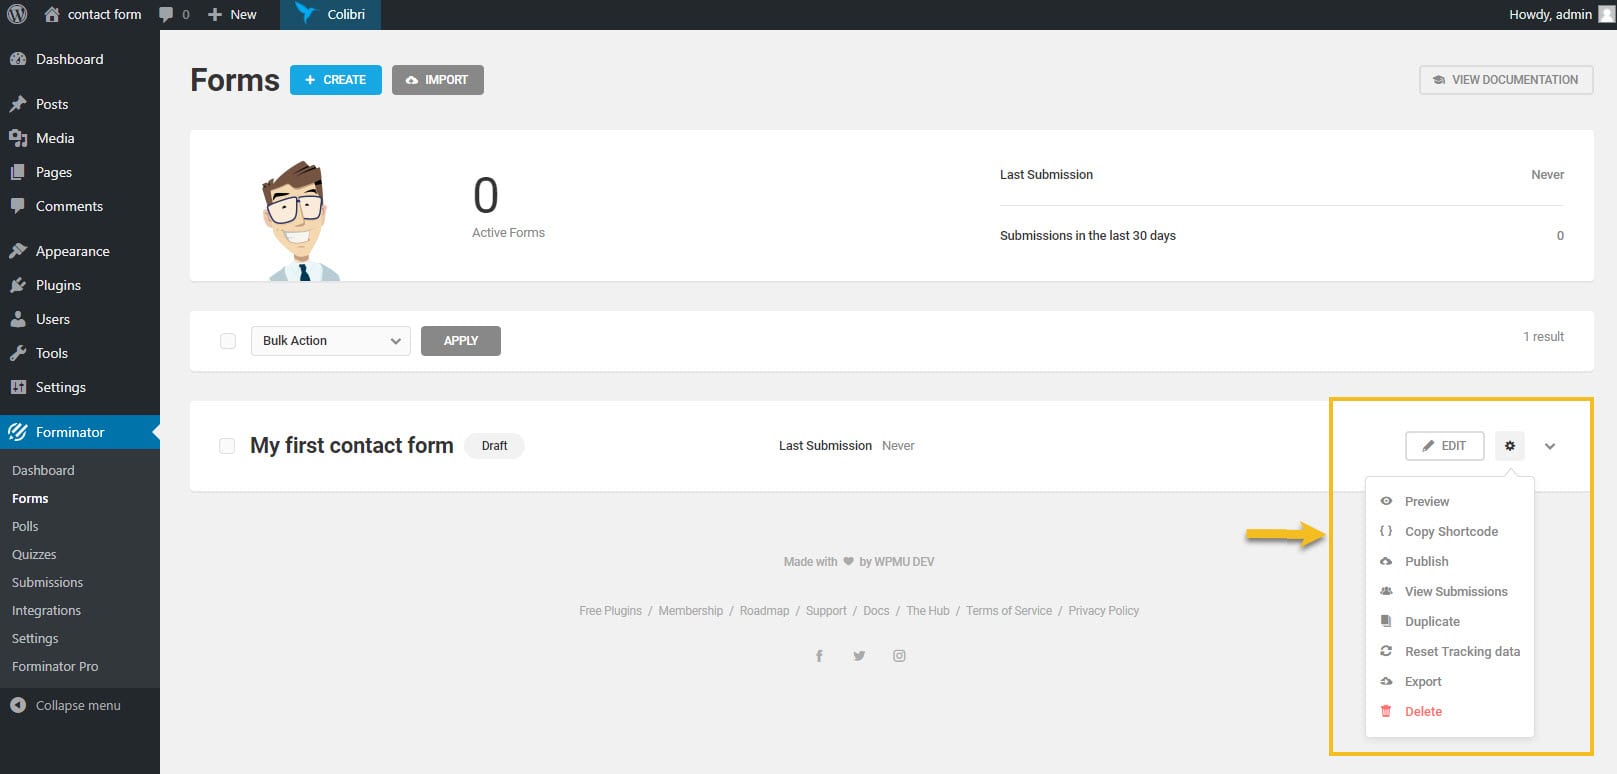Open The Hub footer link
This screenshot has height=774, width=1617.
click(928, 611)
